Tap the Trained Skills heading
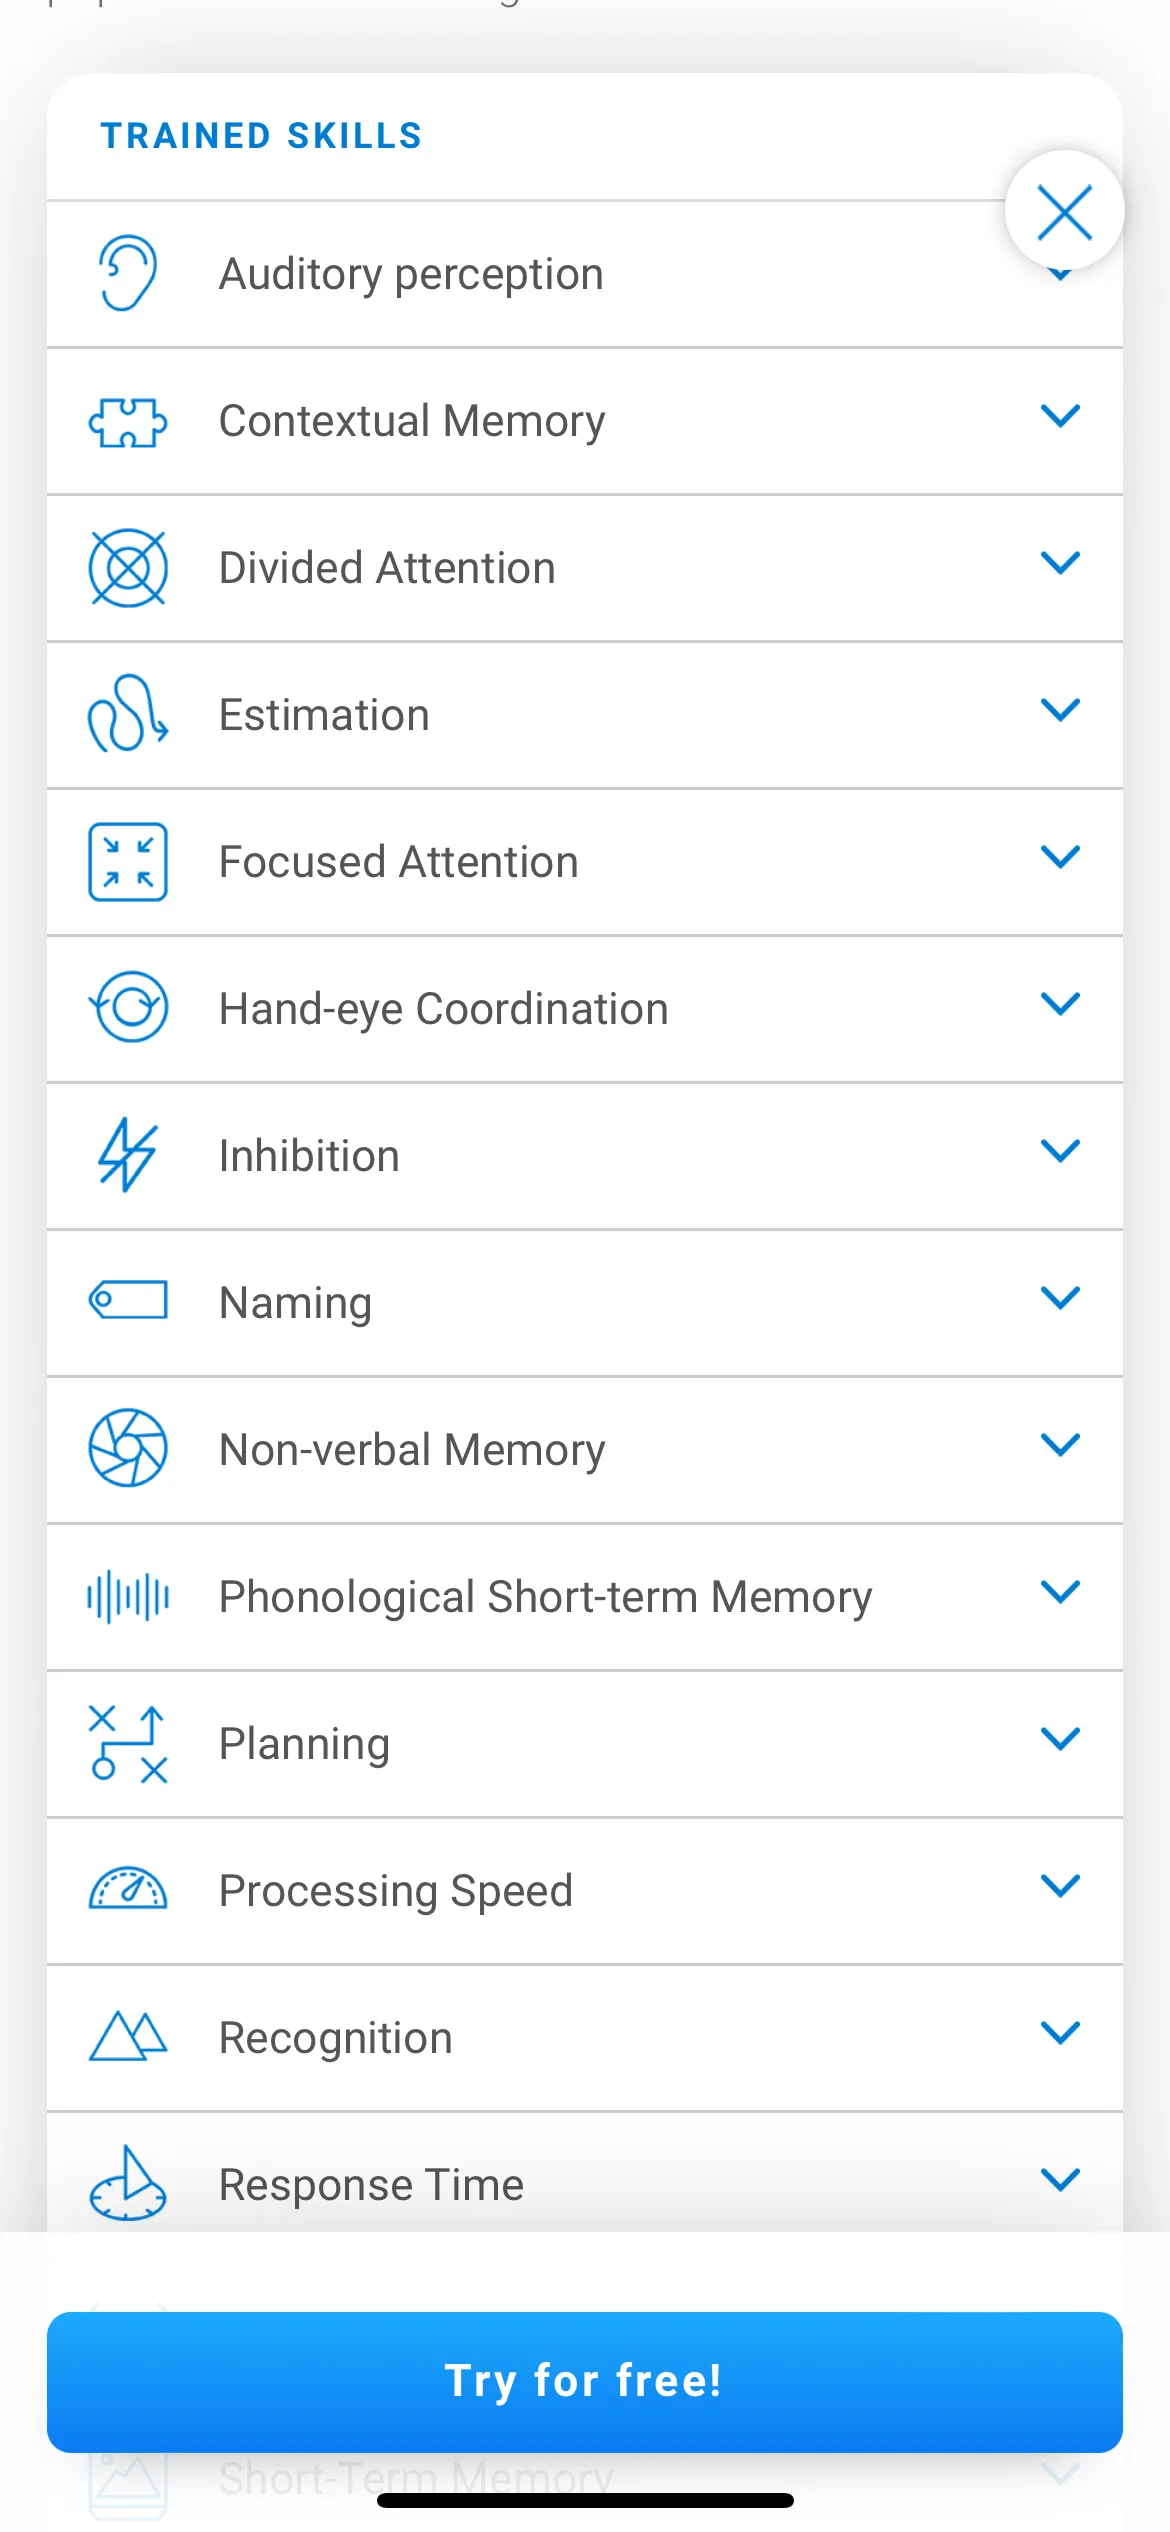This screenshot has height=2532, width=1170. tap(261, 136)
